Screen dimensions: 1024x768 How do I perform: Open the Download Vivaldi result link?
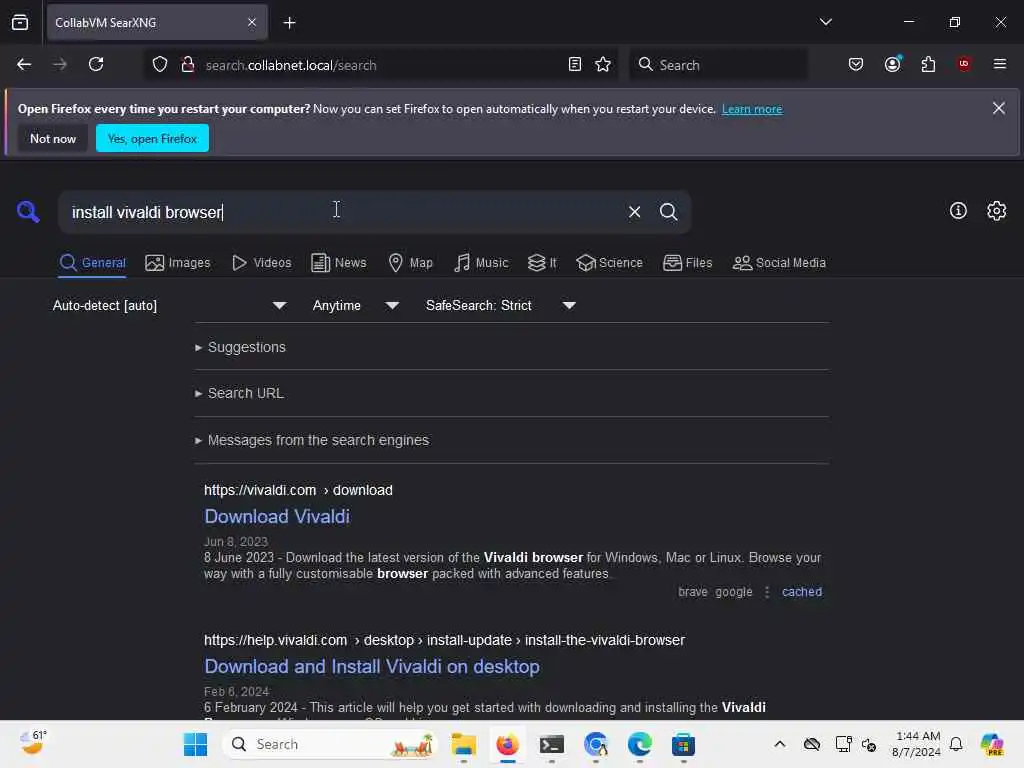click(277, 517)
